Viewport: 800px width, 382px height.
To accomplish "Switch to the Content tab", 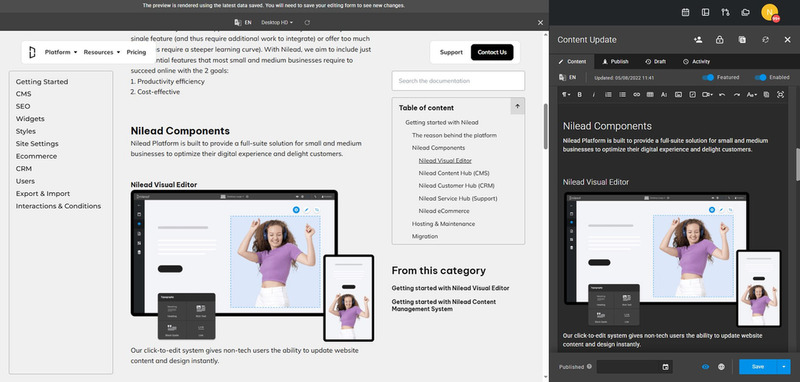I will [572, 62].
